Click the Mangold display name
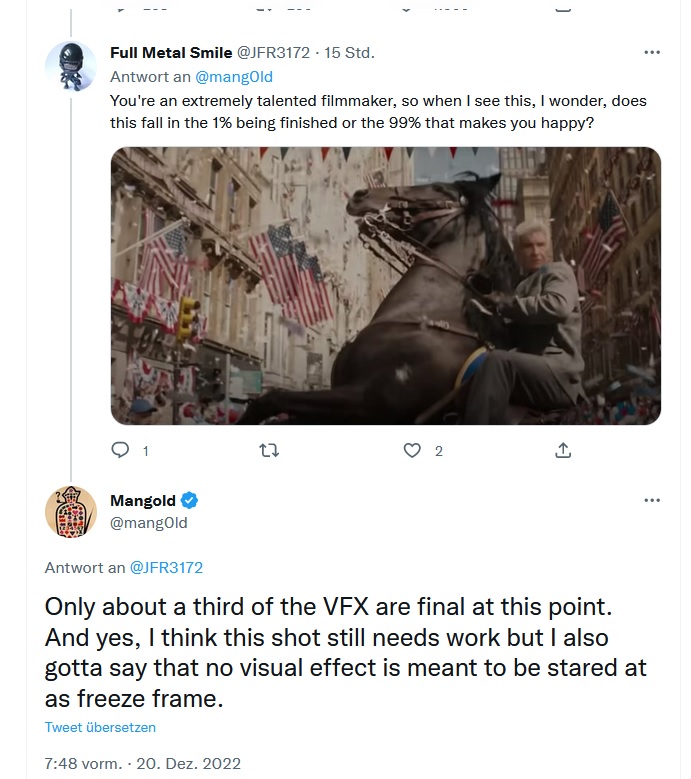691x779 pixels. tap(143, 501)
